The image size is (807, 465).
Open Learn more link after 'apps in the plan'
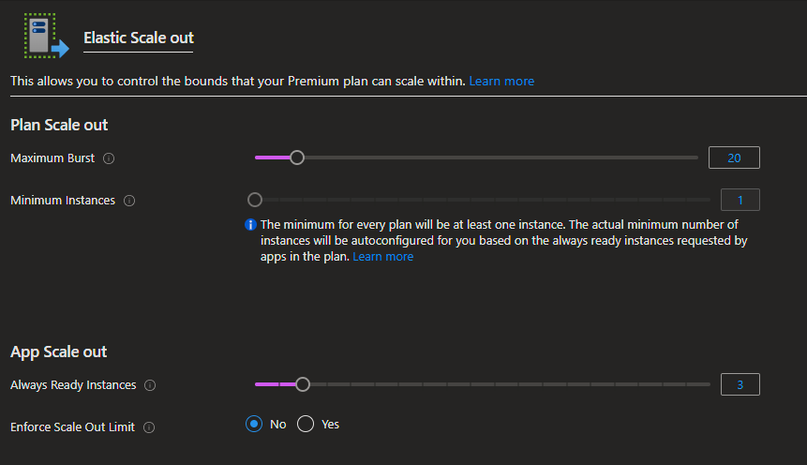383,256
